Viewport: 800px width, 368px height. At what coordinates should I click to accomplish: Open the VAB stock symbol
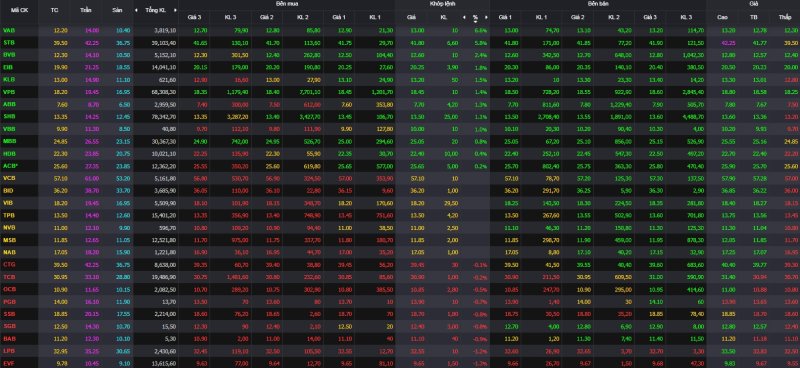(x=9, y=30)
